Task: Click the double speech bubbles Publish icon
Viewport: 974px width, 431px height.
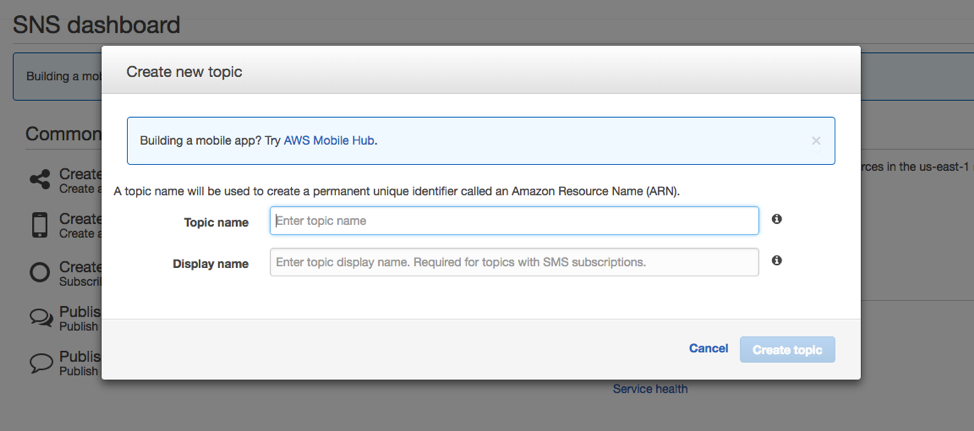Action: [41, 318]
